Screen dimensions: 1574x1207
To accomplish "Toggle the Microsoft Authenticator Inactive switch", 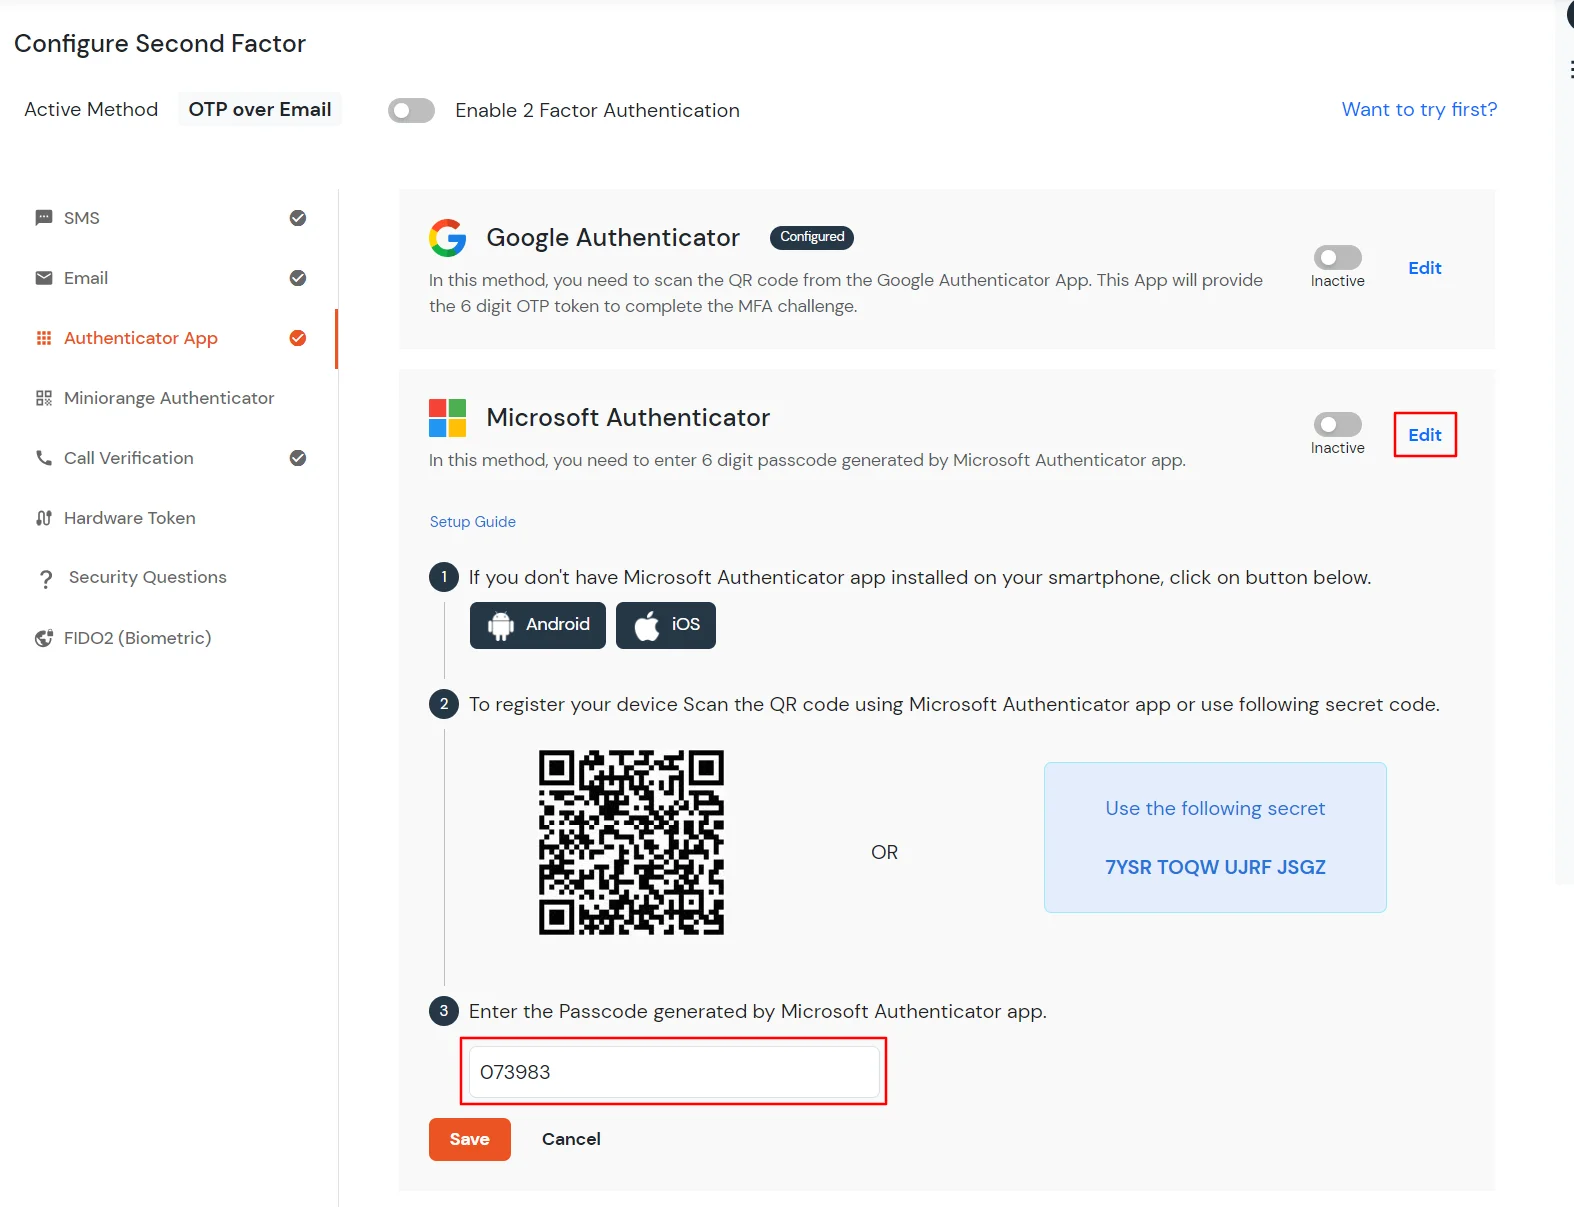I will tap(1338, 425).
